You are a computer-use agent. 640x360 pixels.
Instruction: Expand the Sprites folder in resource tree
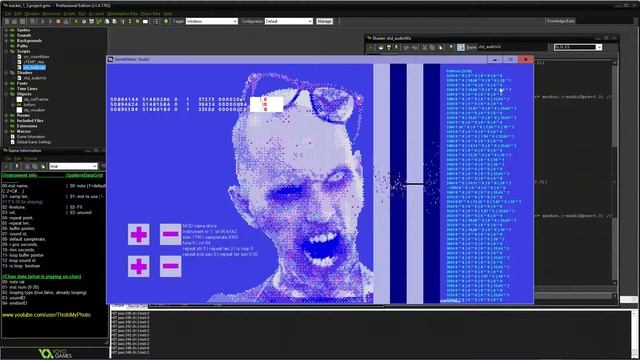tap(6, 30)
